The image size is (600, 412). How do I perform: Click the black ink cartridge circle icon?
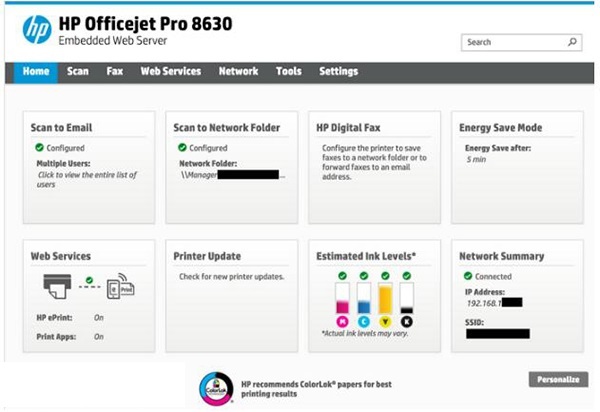[407, 322]
